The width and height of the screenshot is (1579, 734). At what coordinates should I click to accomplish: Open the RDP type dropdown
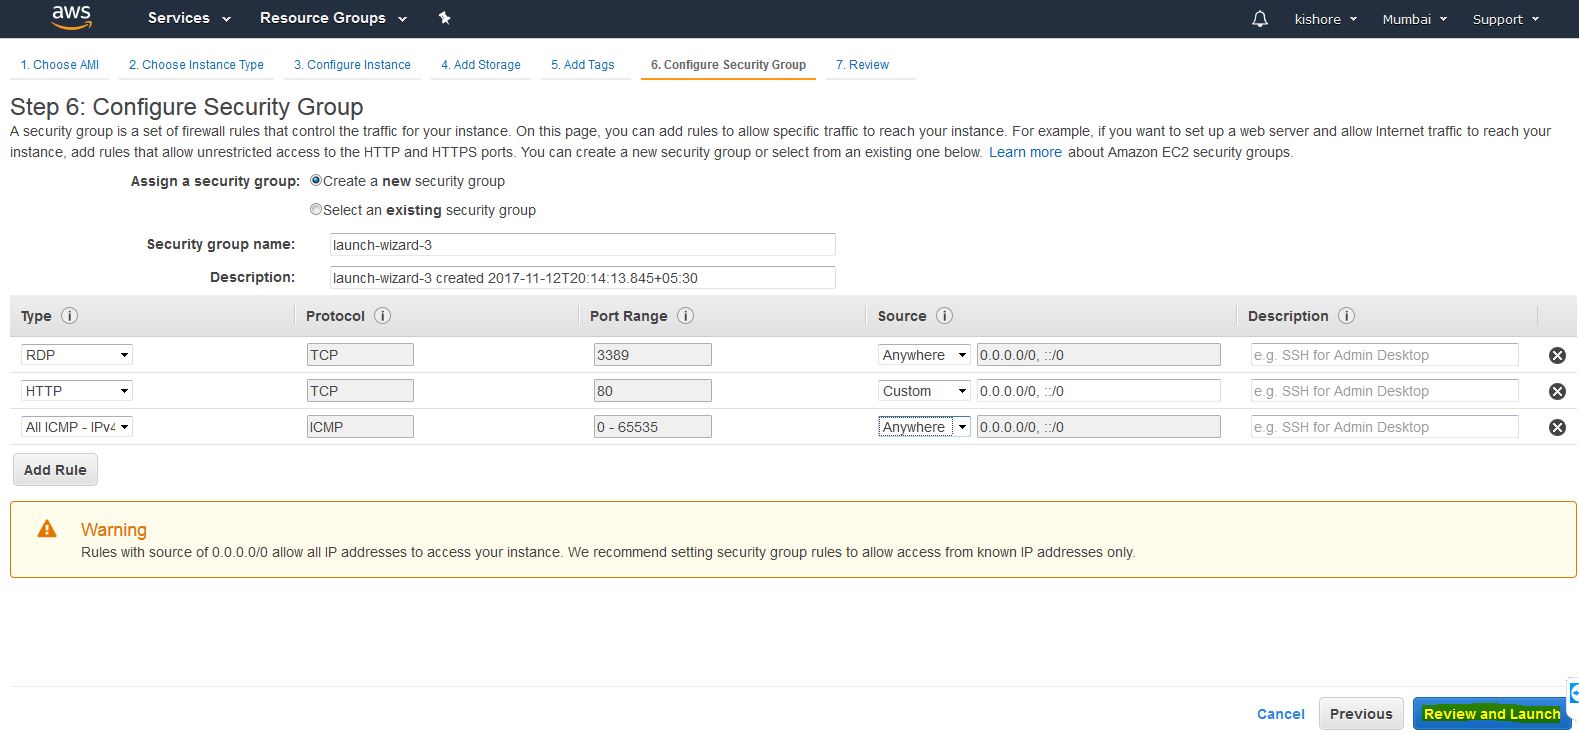pos(77,355)
